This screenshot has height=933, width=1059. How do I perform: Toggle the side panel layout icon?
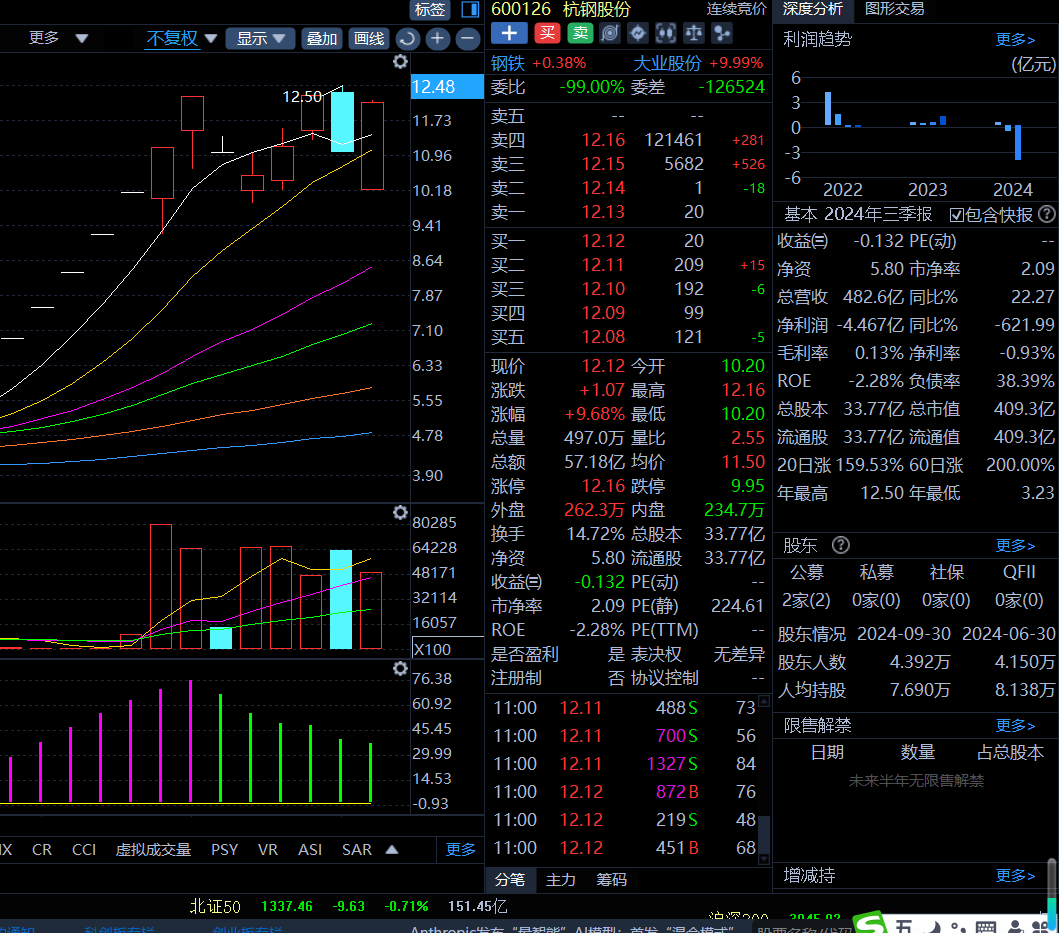(x=470, y=9)
